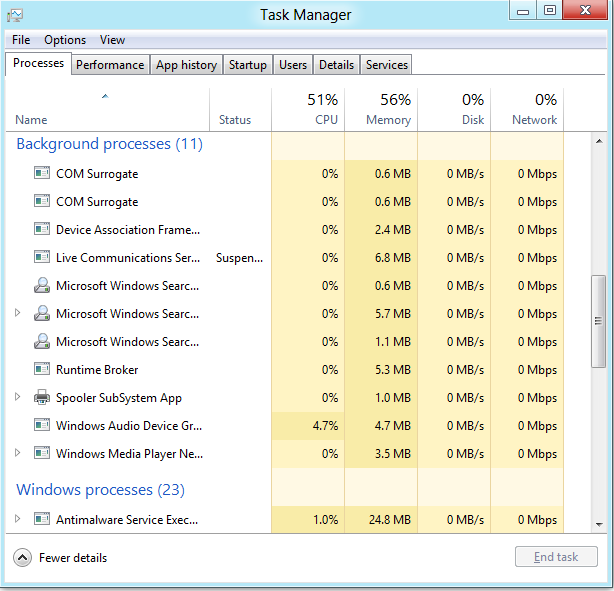This screenshot has width=614, height=591.
Task: Click the Fewer details chevron icon
Action: pos(22,557)
